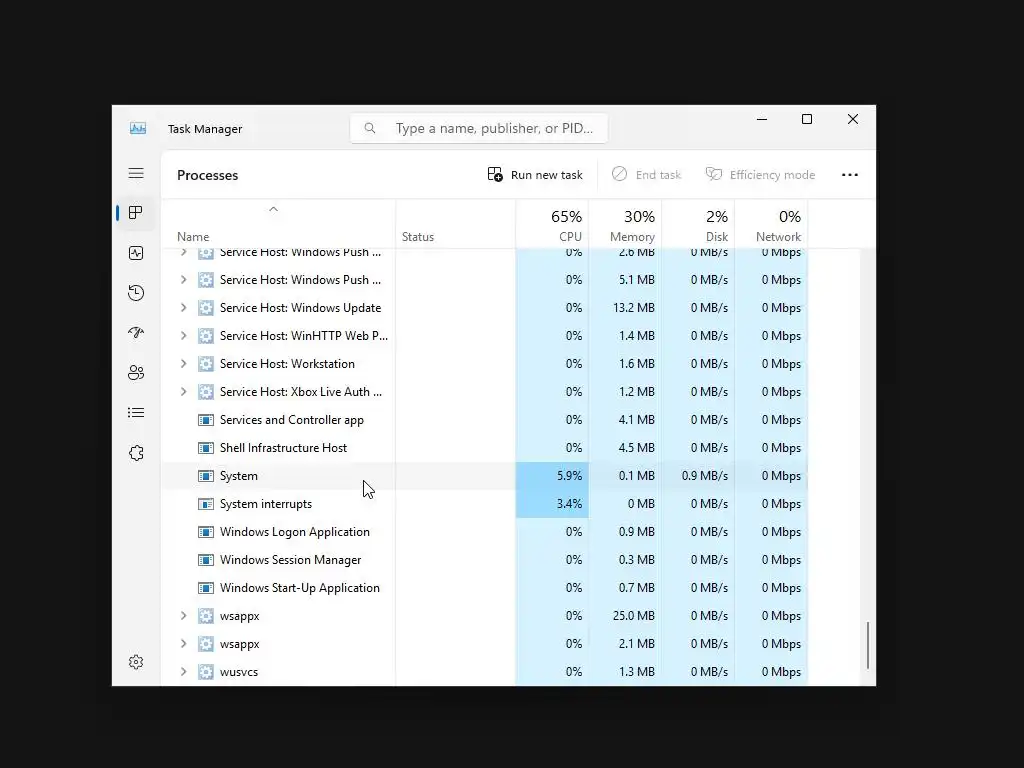
Task: Click the Shell Infrastructure Host icon
Action: coord(206,448)
